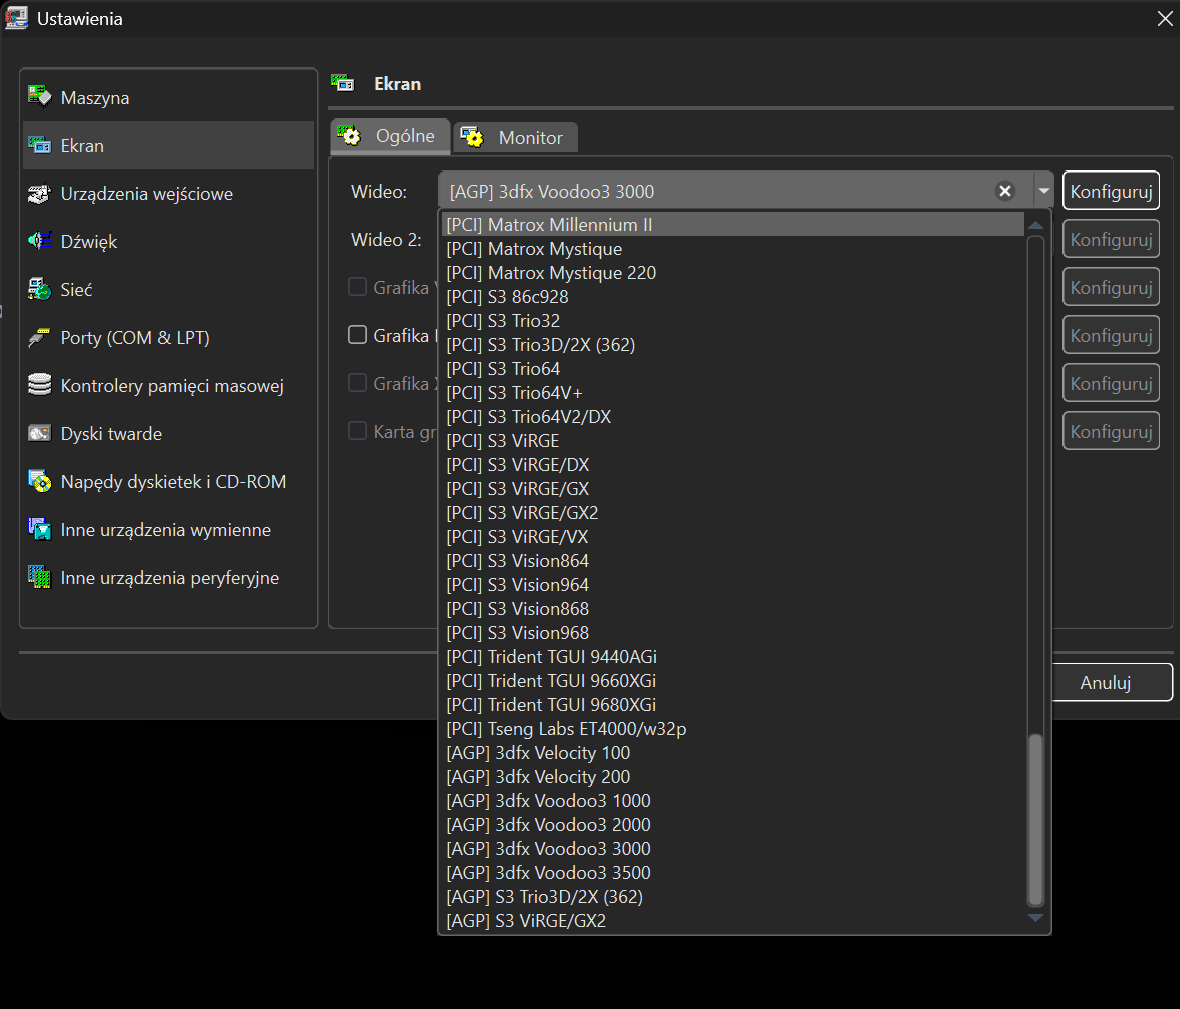
Task: Click the Wideo combo box field
Action: (745, 191)
